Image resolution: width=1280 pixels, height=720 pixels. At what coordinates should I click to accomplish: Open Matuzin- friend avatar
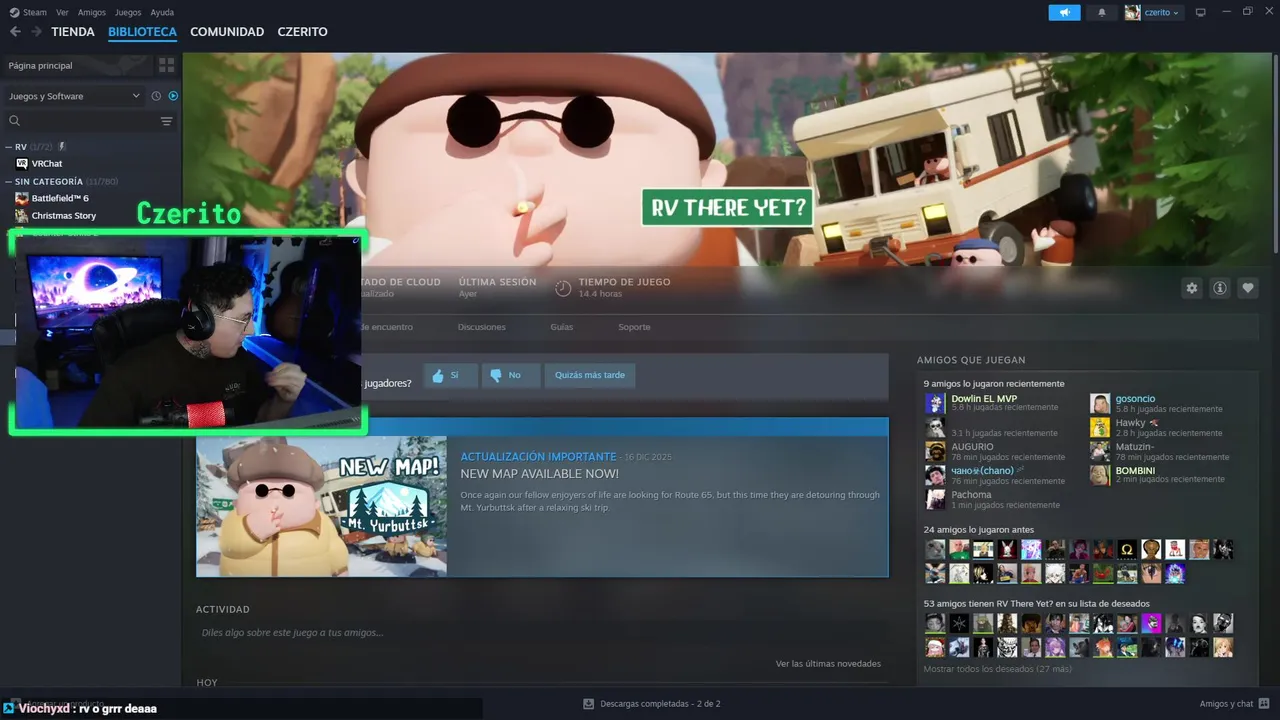click(1100, 451)
